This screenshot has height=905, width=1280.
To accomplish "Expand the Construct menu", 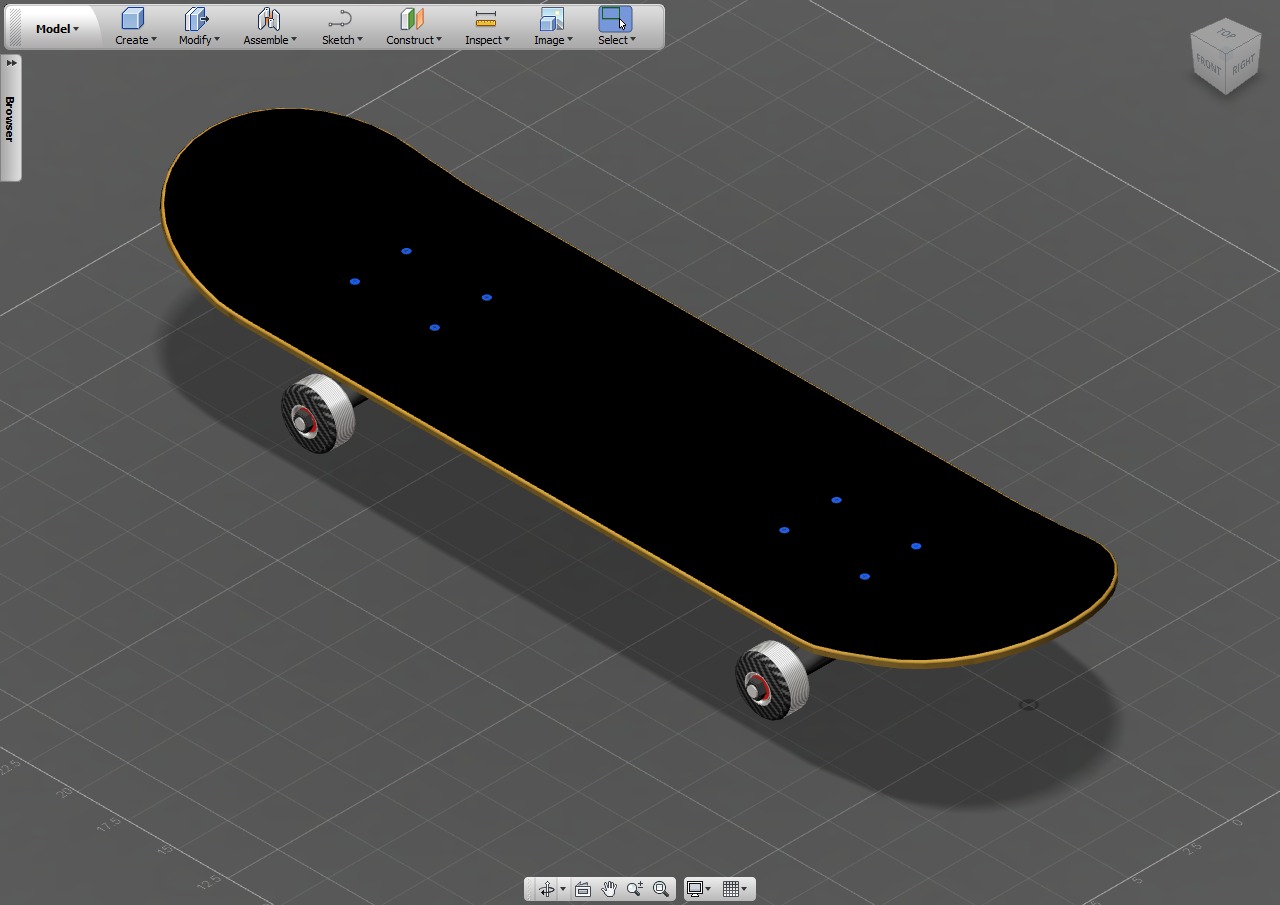I will point(413,40).
